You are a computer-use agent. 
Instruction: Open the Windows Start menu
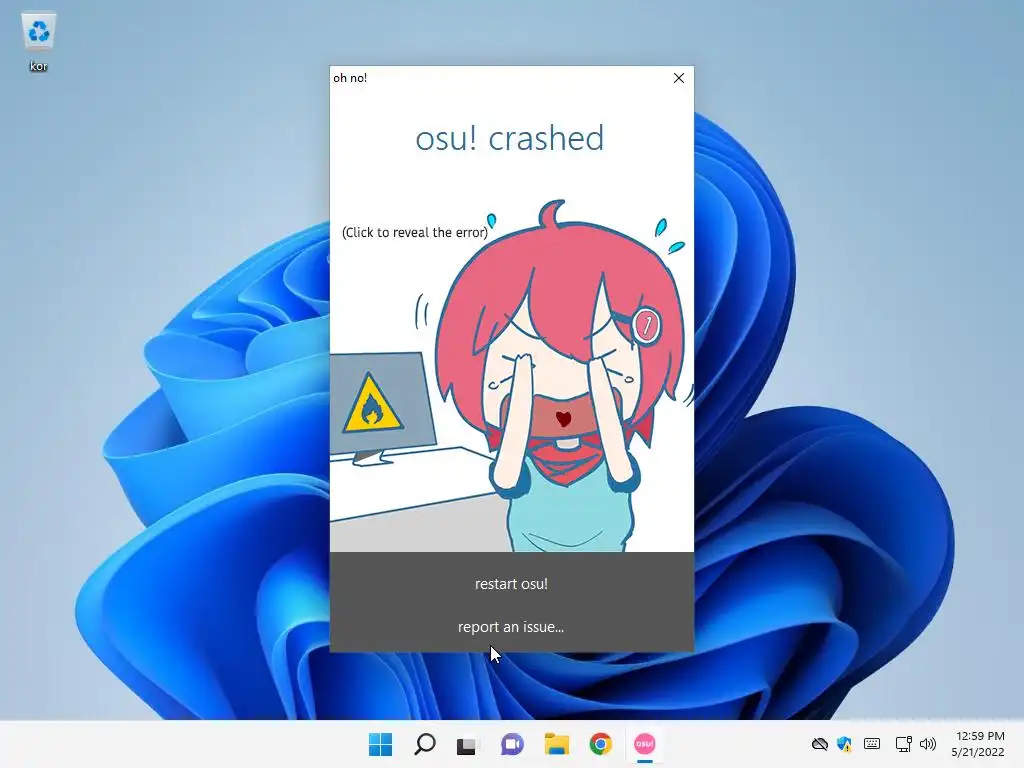tap(381, 744)
